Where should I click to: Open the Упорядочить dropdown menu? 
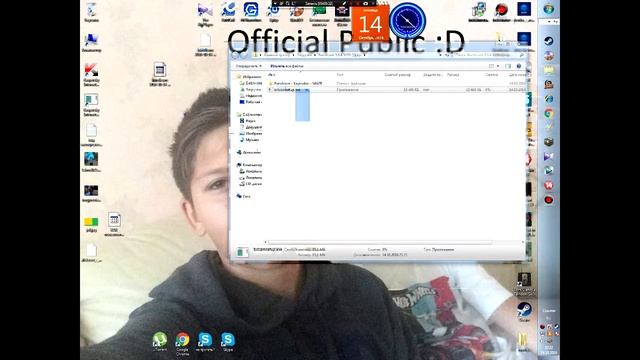[249, 66]
